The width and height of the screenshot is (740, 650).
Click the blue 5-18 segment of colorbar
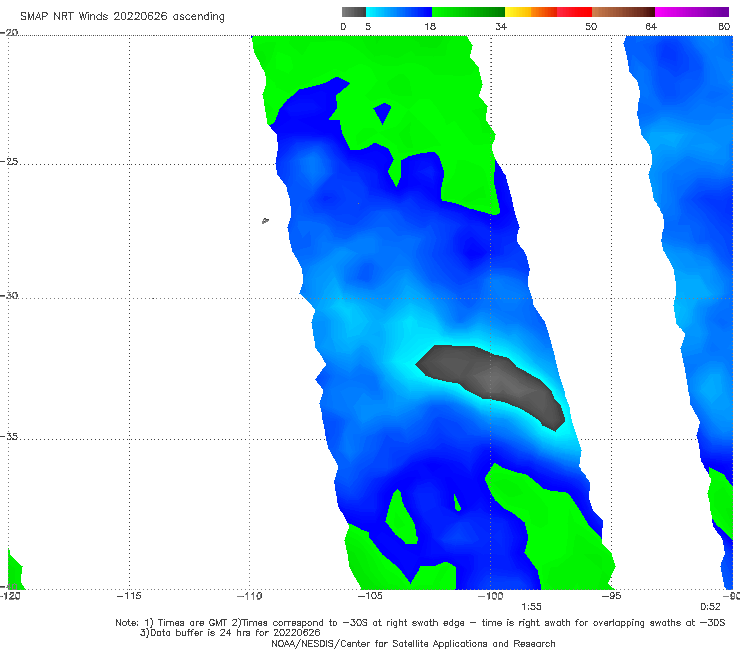(x=399, y=12)
